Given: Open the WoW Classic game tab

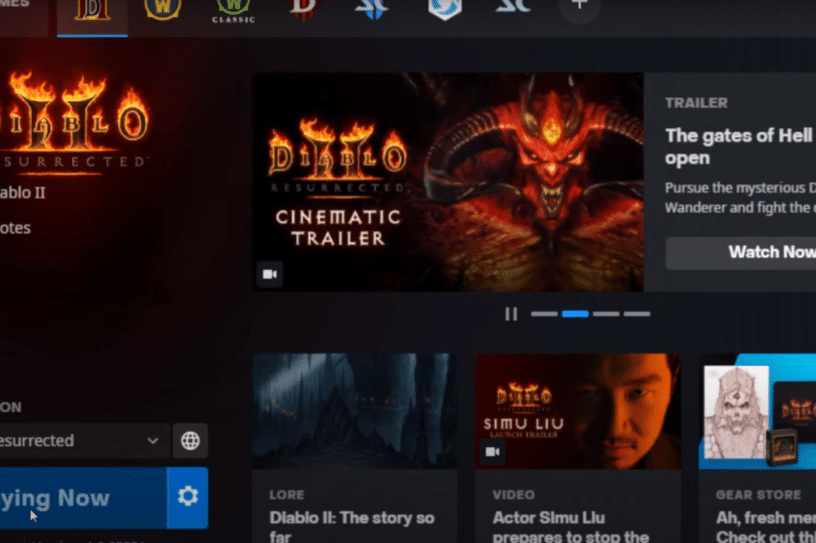Looking at the screenshot, I should [x=233, y=11].
